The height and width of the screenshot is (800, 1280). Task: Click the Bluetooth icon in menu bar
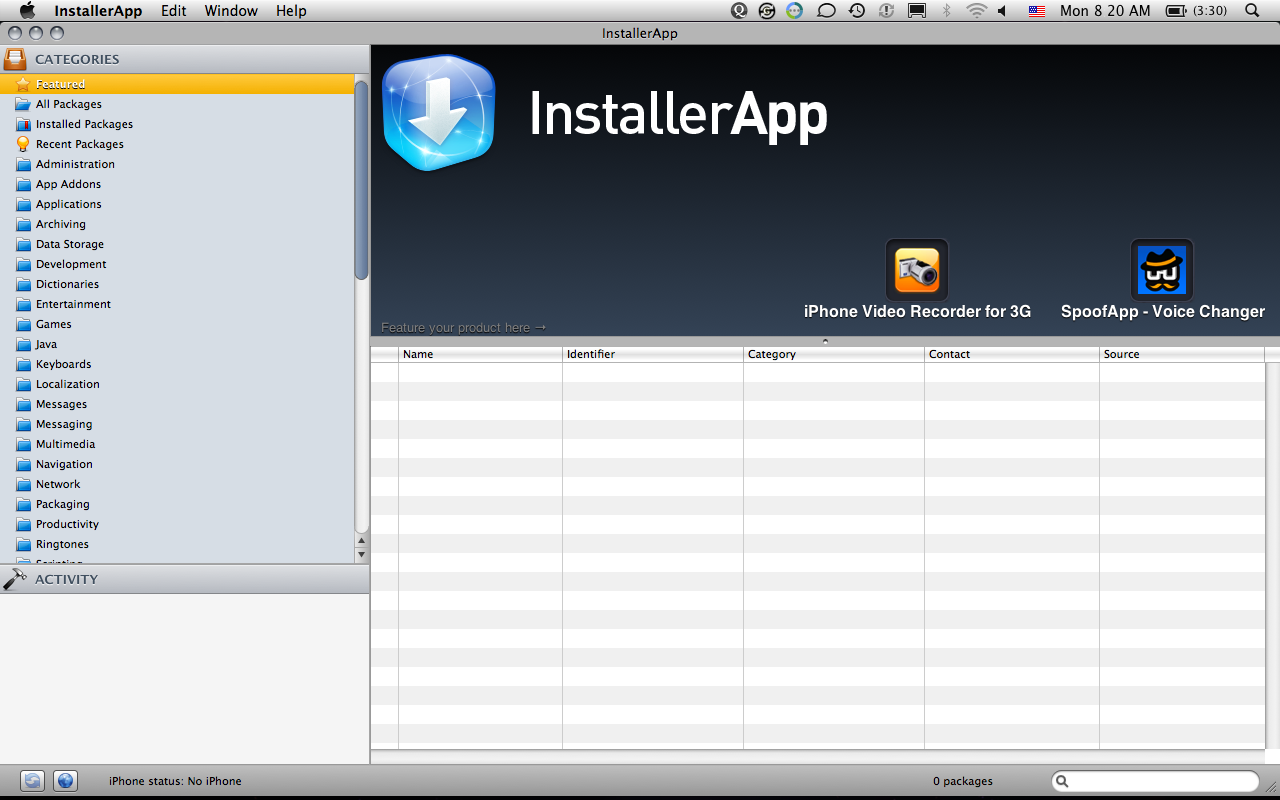coord(946,11)
